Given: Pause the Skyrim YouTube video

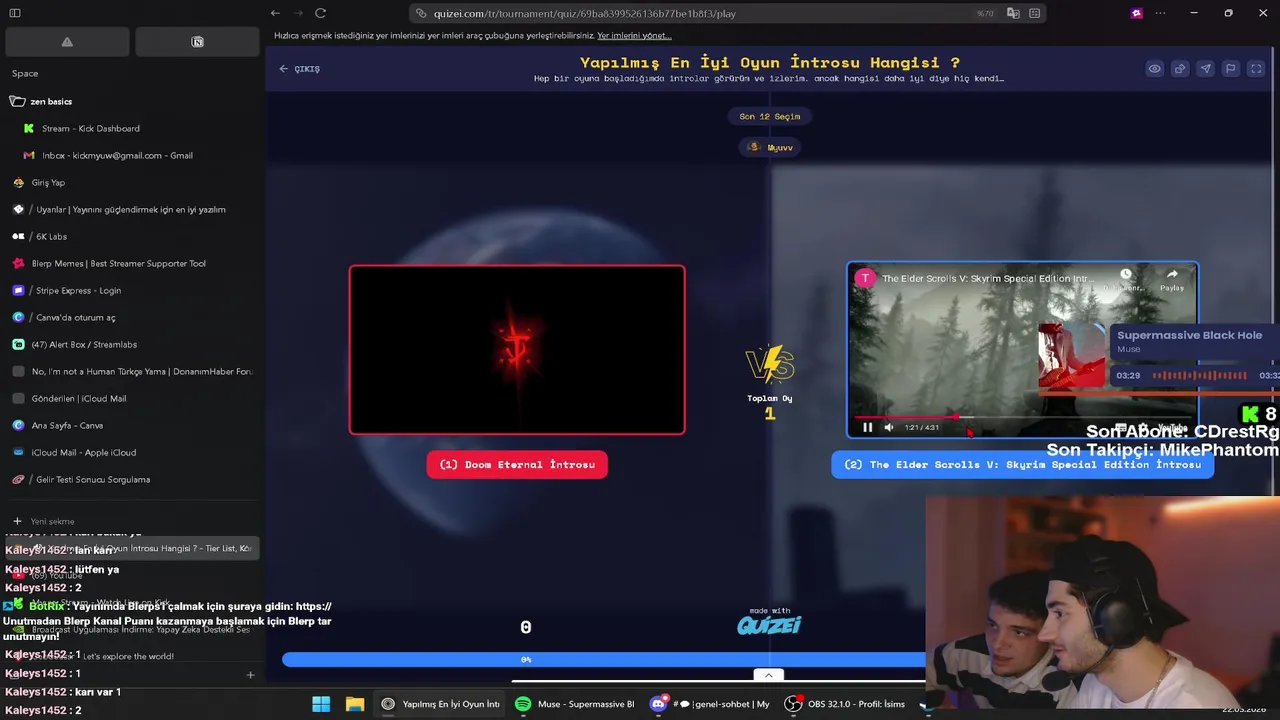Looking at the screenshot, I should pos(867,427).
